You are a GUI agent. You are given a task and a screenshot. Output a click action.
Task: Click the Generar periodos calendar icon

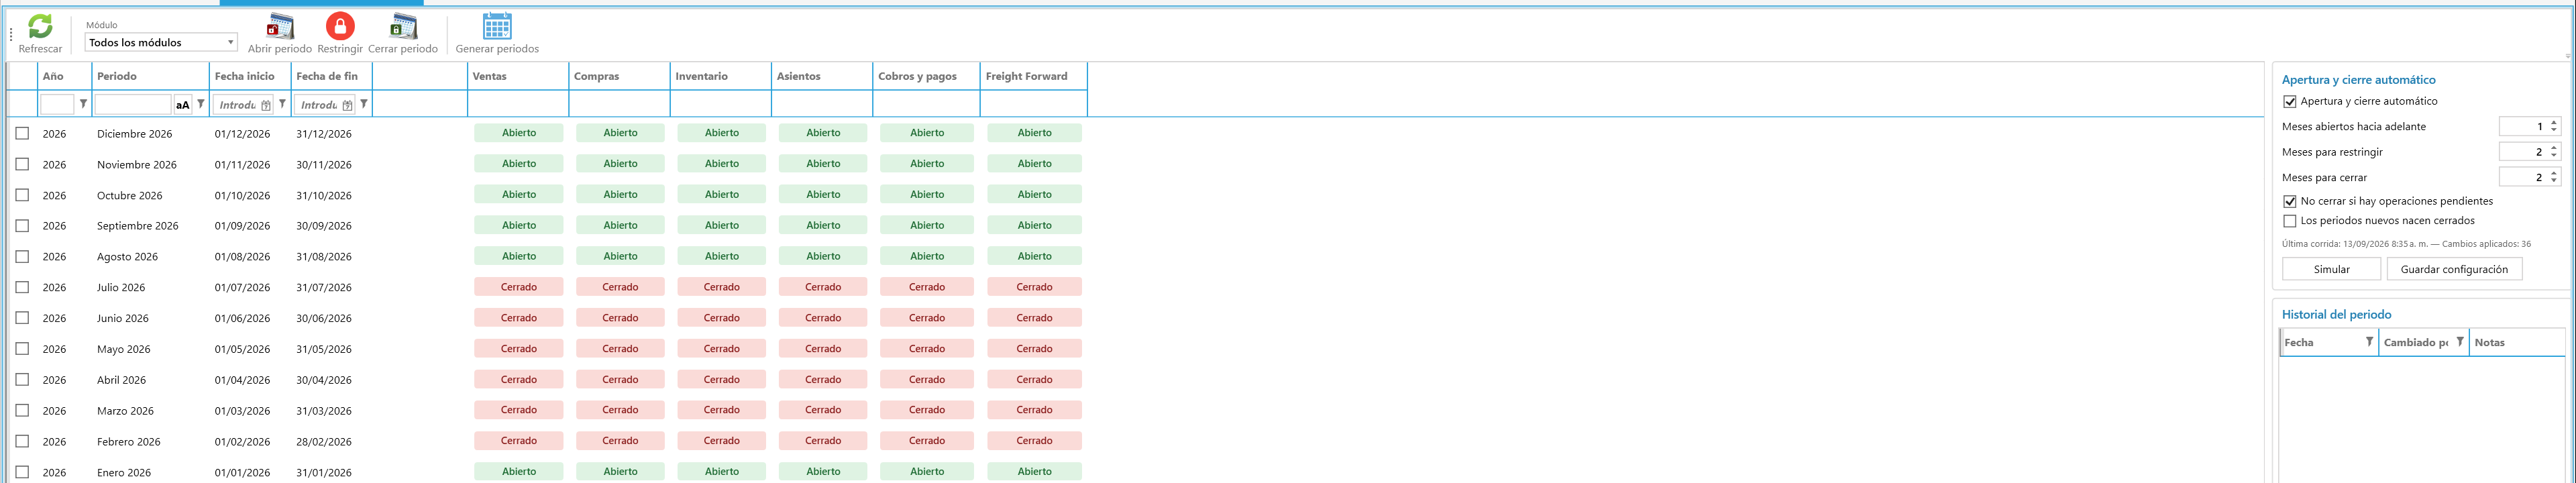pyautogui.click(x=497, y=26)
